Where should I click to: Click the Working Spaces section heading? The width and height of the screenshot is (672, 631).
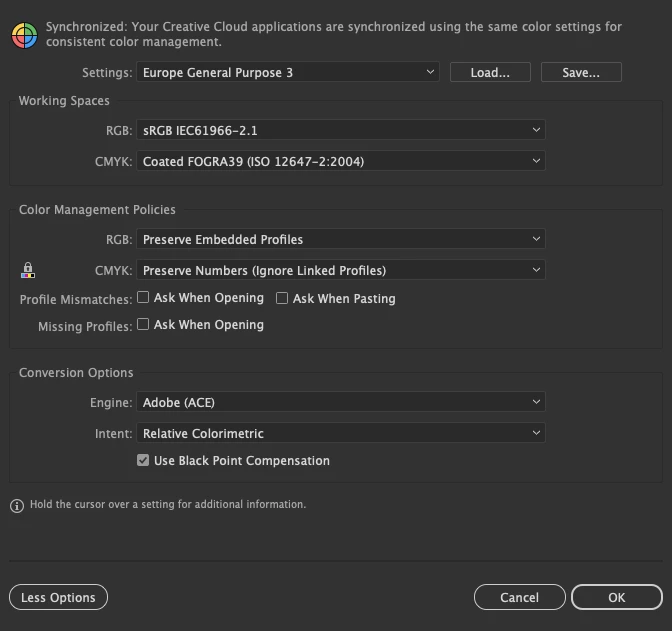point(64,101)
